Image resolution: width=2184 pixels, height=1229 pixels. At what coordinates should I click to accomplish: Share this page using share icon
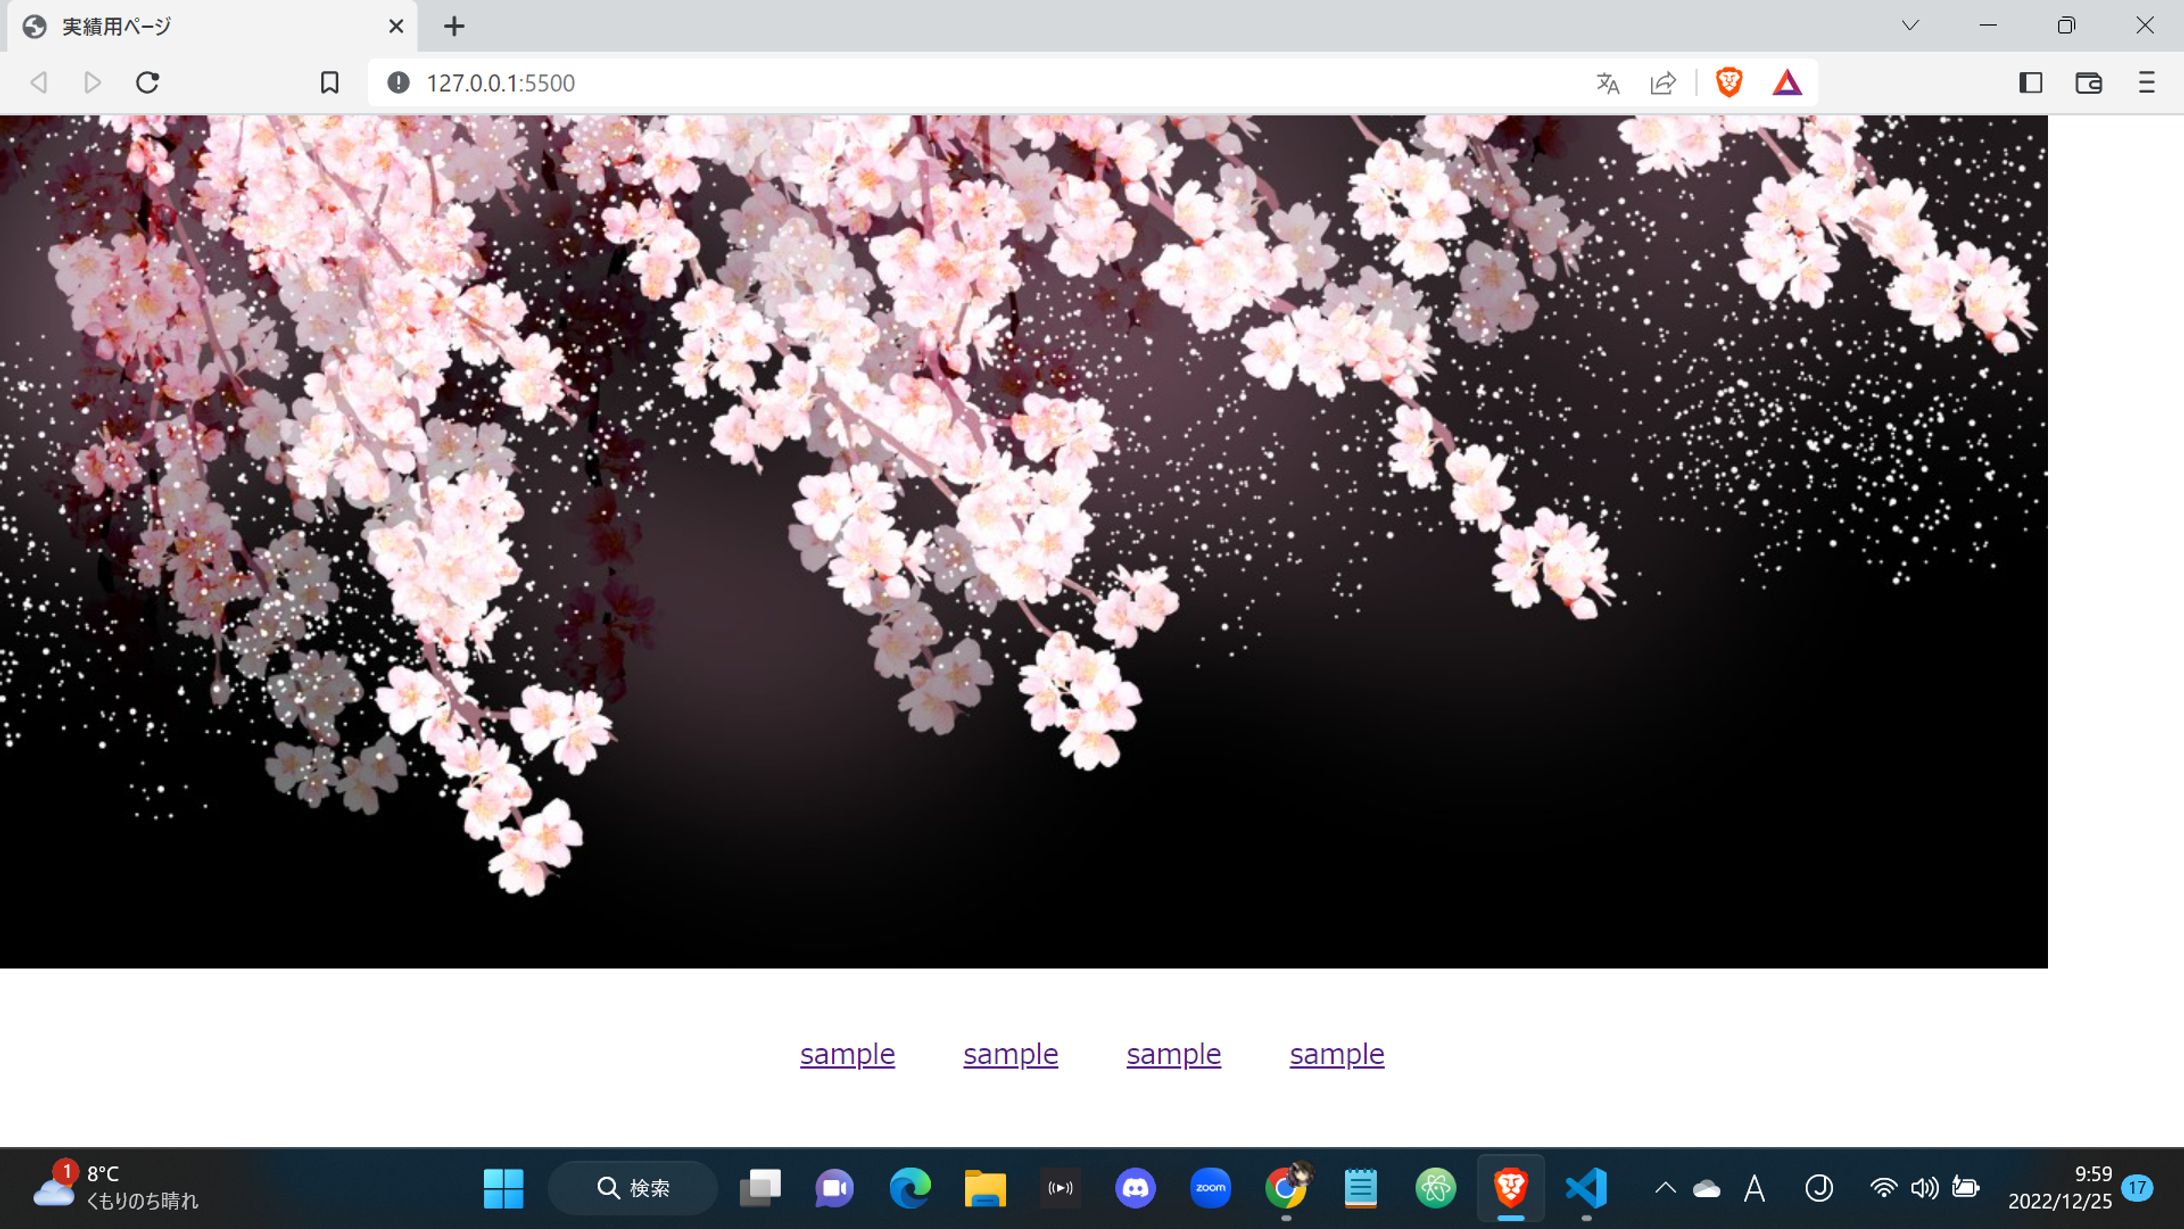pos(1663,83)
